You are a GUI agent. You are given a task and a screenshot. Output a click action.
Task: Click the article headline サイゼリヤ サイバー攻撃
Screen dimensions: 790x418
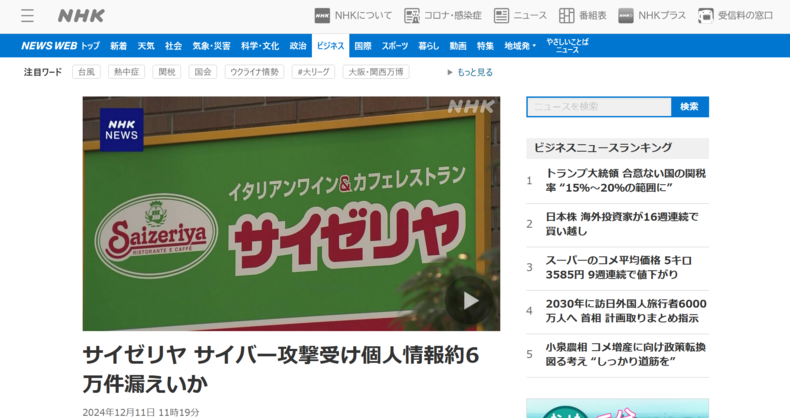point(281,369)
